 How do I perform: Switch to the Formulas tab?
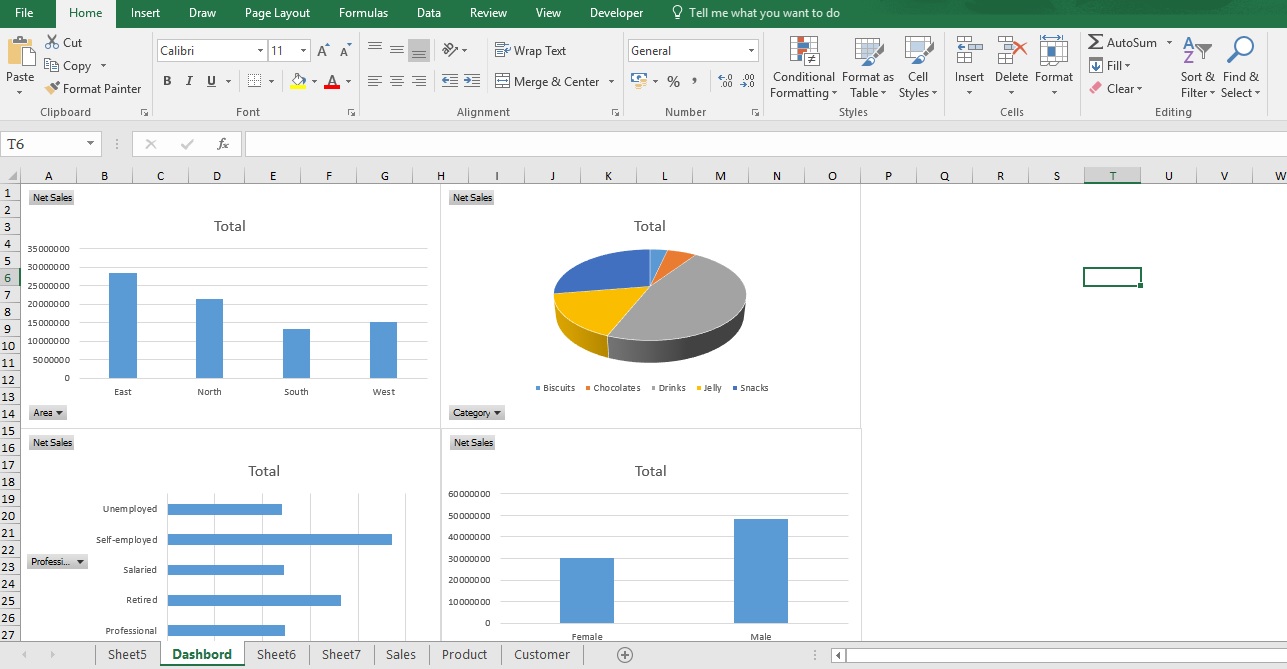coord(363,13)
